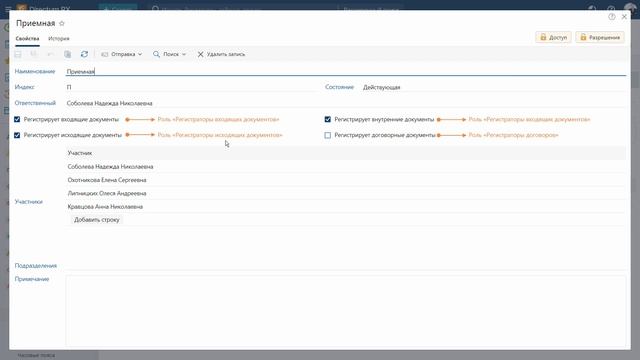The width and height of the screenshot is (640, 360).
Task: Refresh the card with the circular arrows icon
Action: [x=84, y=54]
